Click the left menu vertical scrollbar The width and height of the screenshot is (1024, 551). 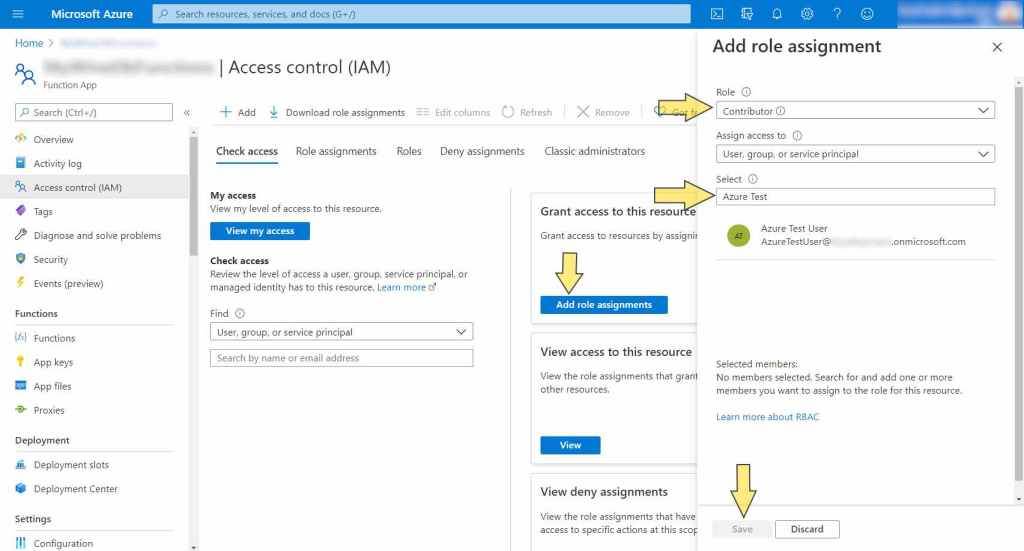[193, 196]
